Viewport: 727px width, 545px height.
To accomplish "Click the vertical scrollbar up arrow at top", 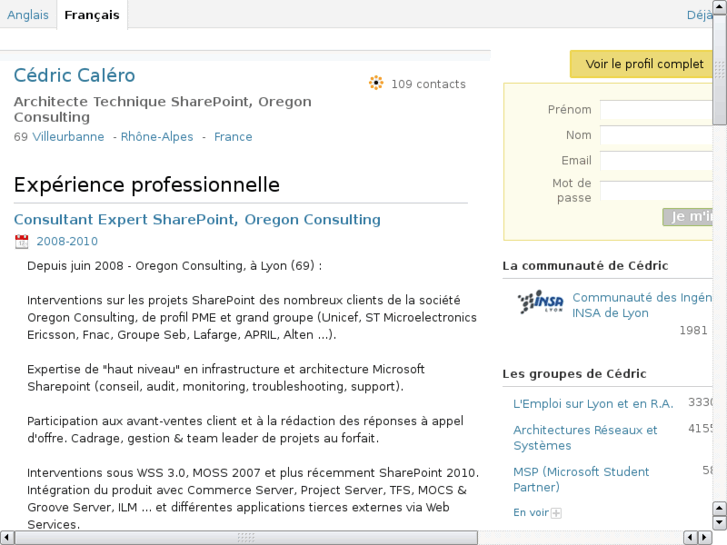I will tap(719, 7).
